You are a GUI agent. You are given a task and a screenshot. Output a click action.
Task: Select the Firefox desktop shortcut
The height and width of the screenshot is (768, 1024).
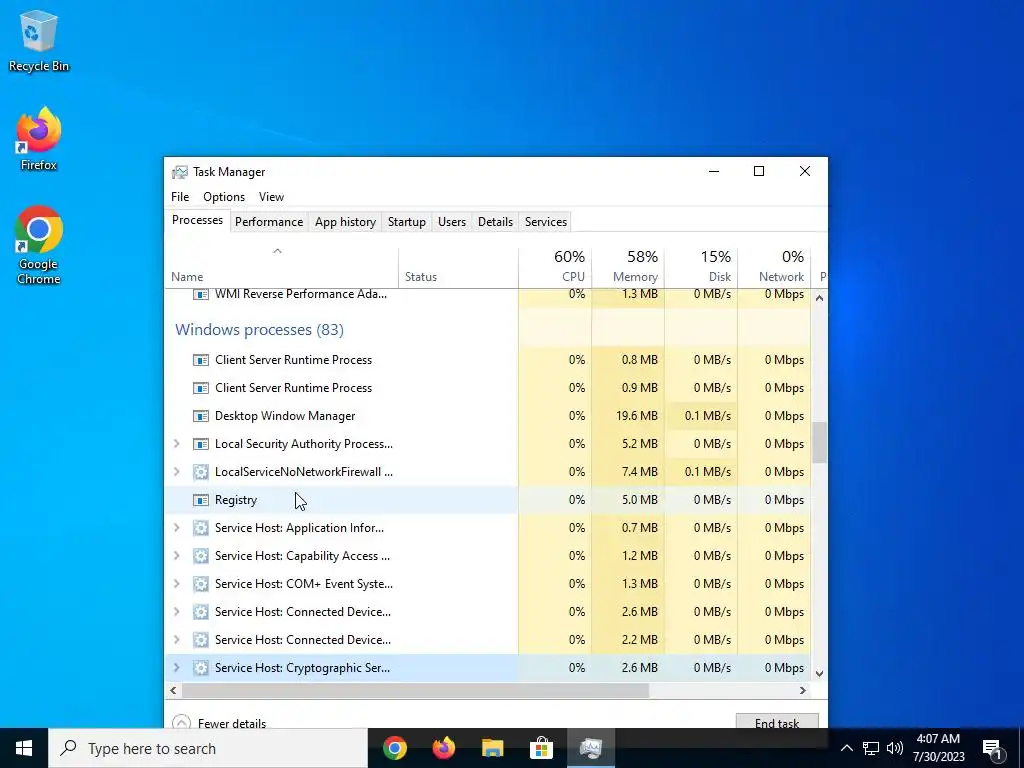click(x=39, y=139)
